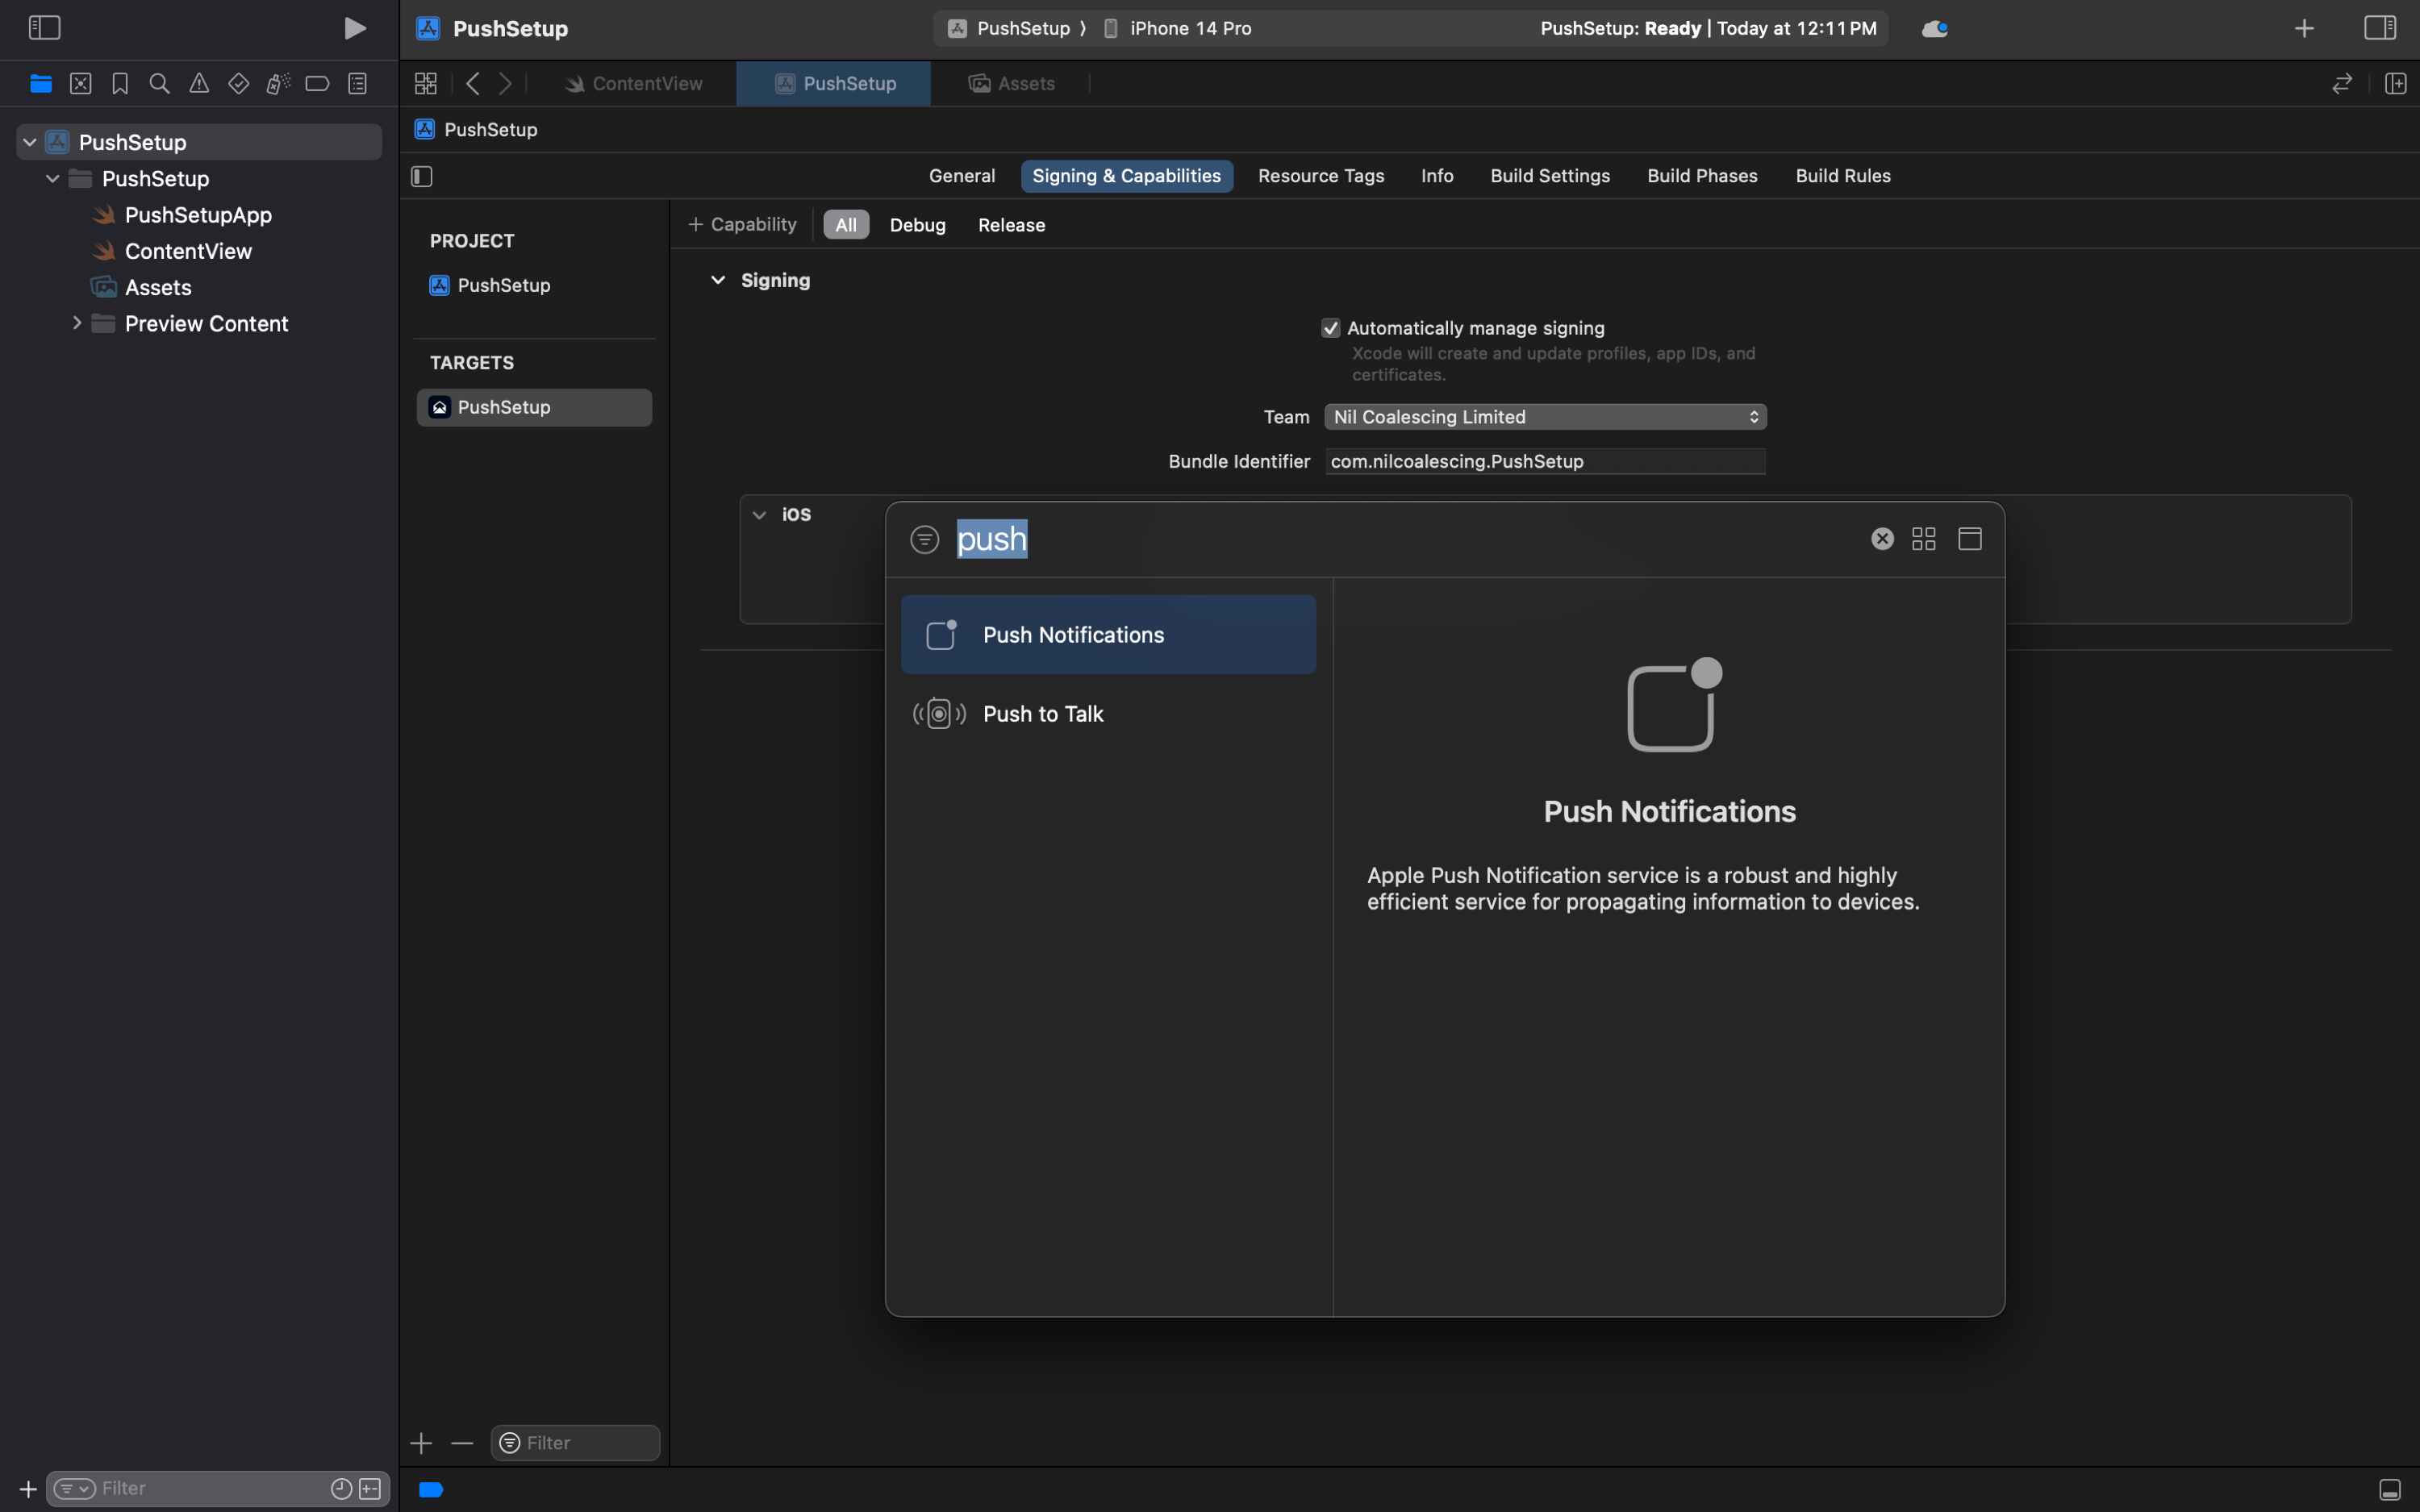The image size is (2420, 1512).
Task: Select the Bookmark navigator icon
Action: [120, 83]
